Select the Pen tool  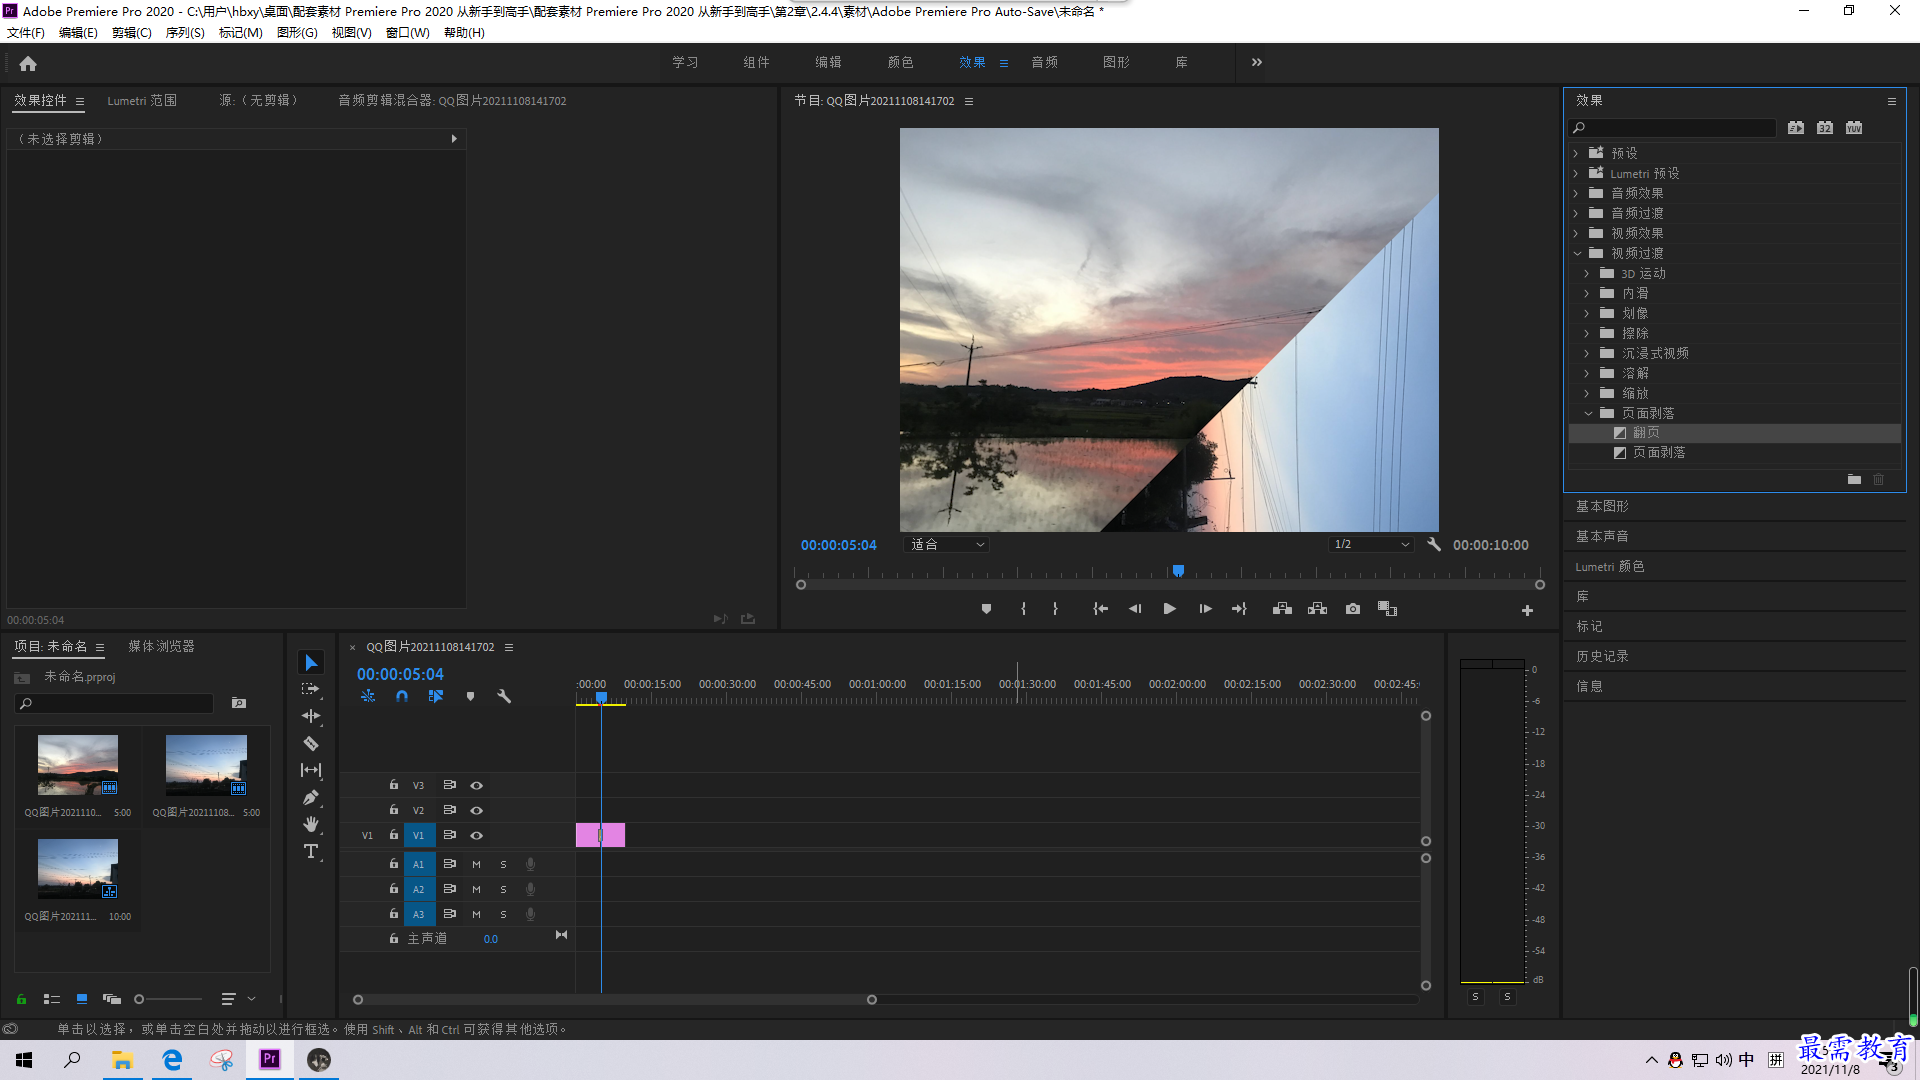tap(311, 797)
